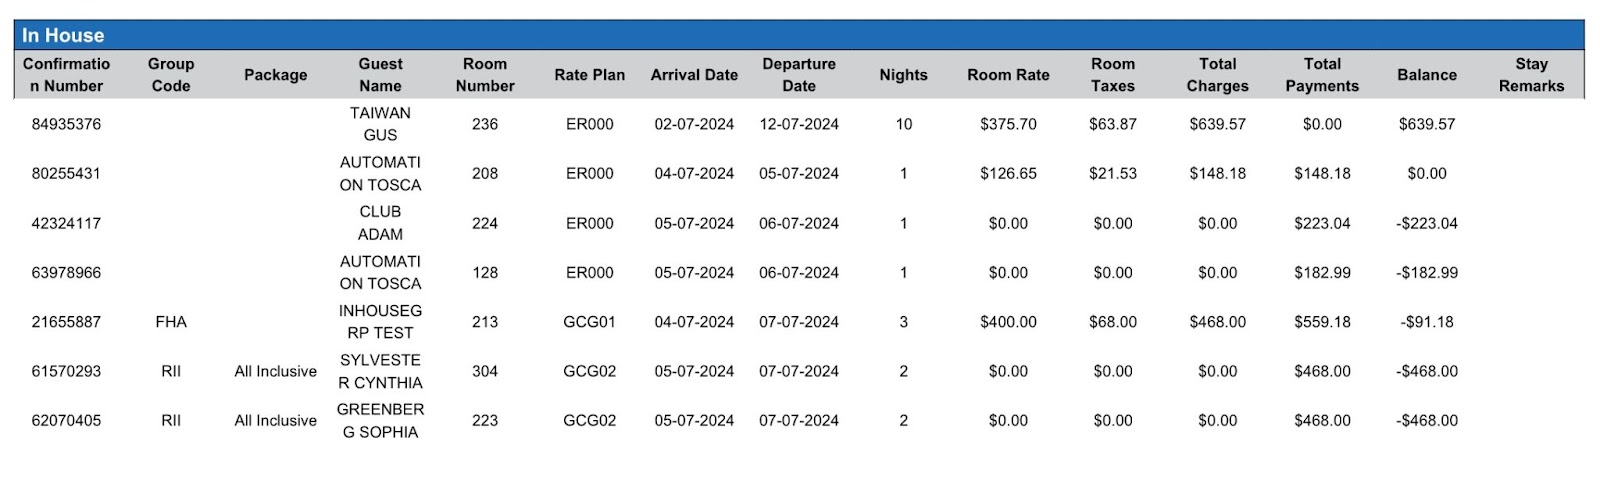Click the Balance column header
The image size is (1600, 488).
1427,75
